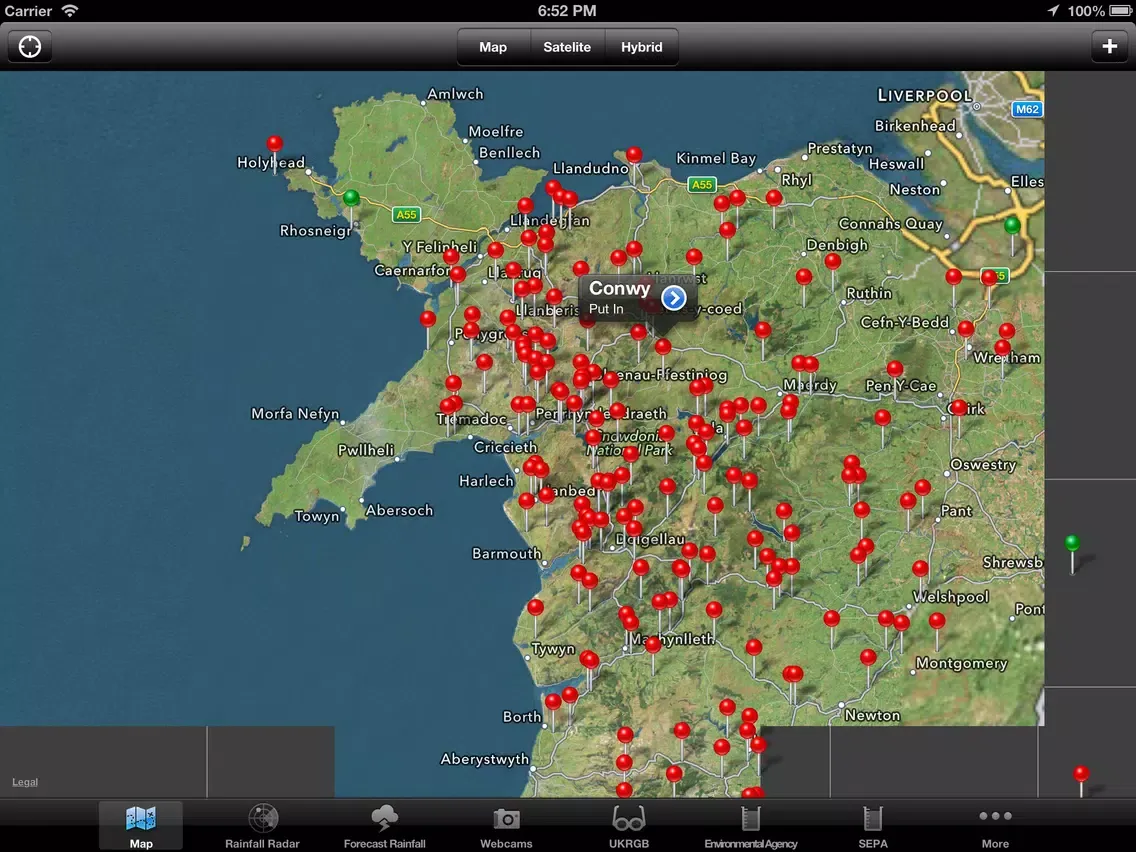Tap the plus add button
1136x852 pixels.
tap(1109, 47)
